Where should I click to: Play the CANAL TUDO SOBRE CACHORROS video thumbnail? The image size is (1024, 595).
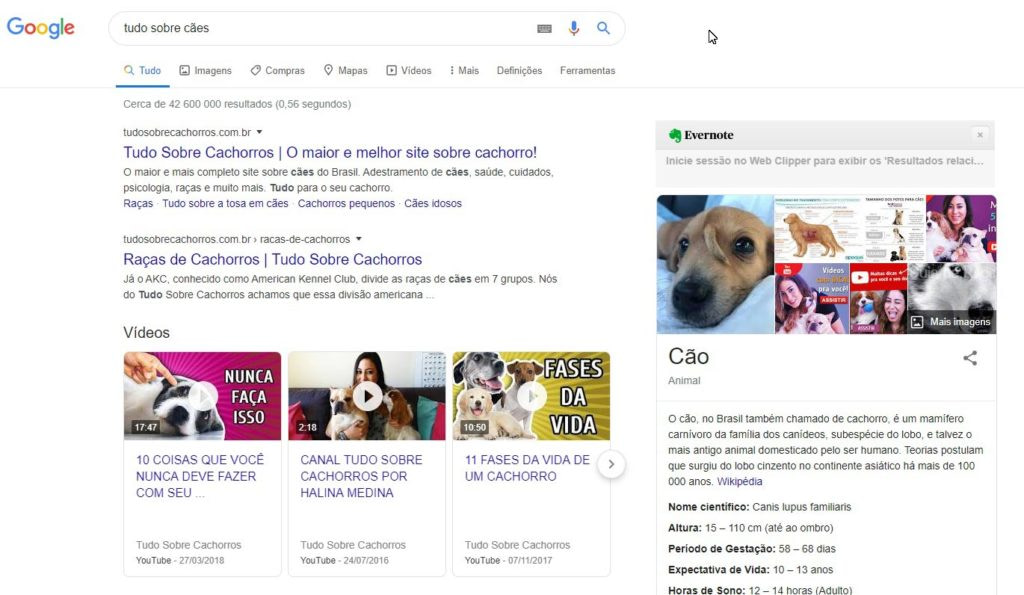coord(367,396)
